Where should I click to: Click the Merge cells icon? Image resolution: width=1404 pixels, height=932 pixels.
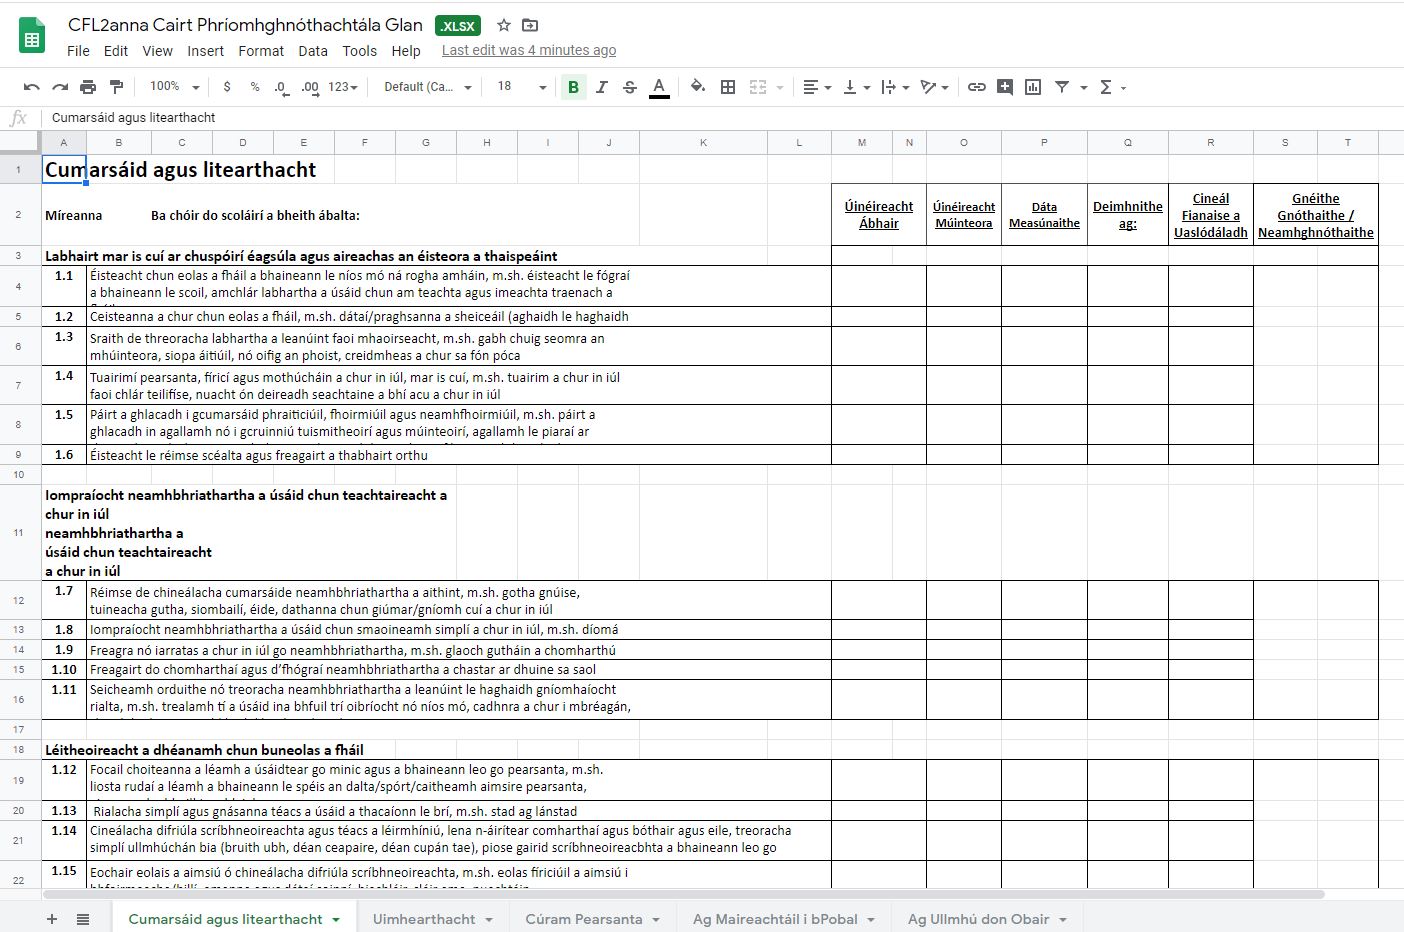(x=758, y=87)
